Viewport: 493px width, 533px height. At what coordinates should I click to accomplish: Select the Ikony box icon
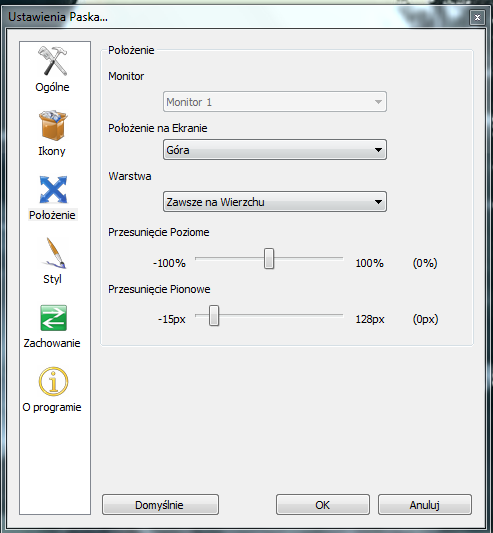tap(53, 125)
